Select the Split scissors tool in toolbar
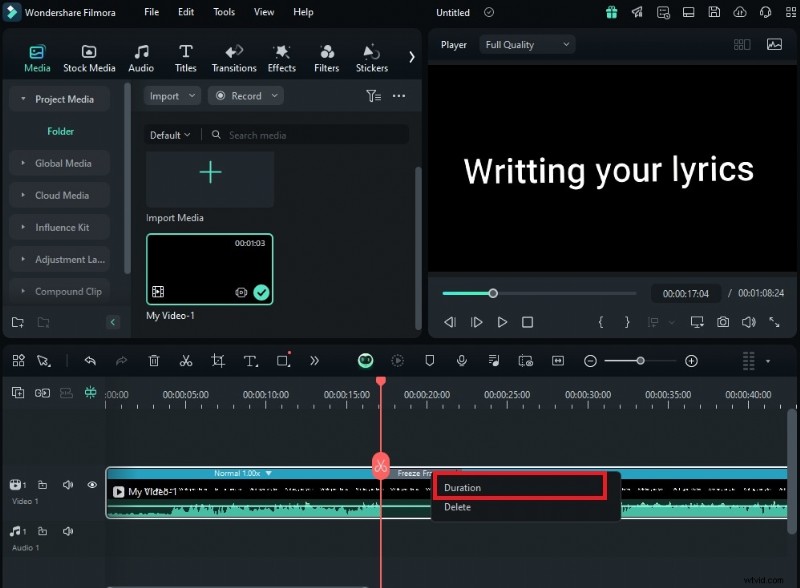The image size is (800, 588). pos(186,361)
